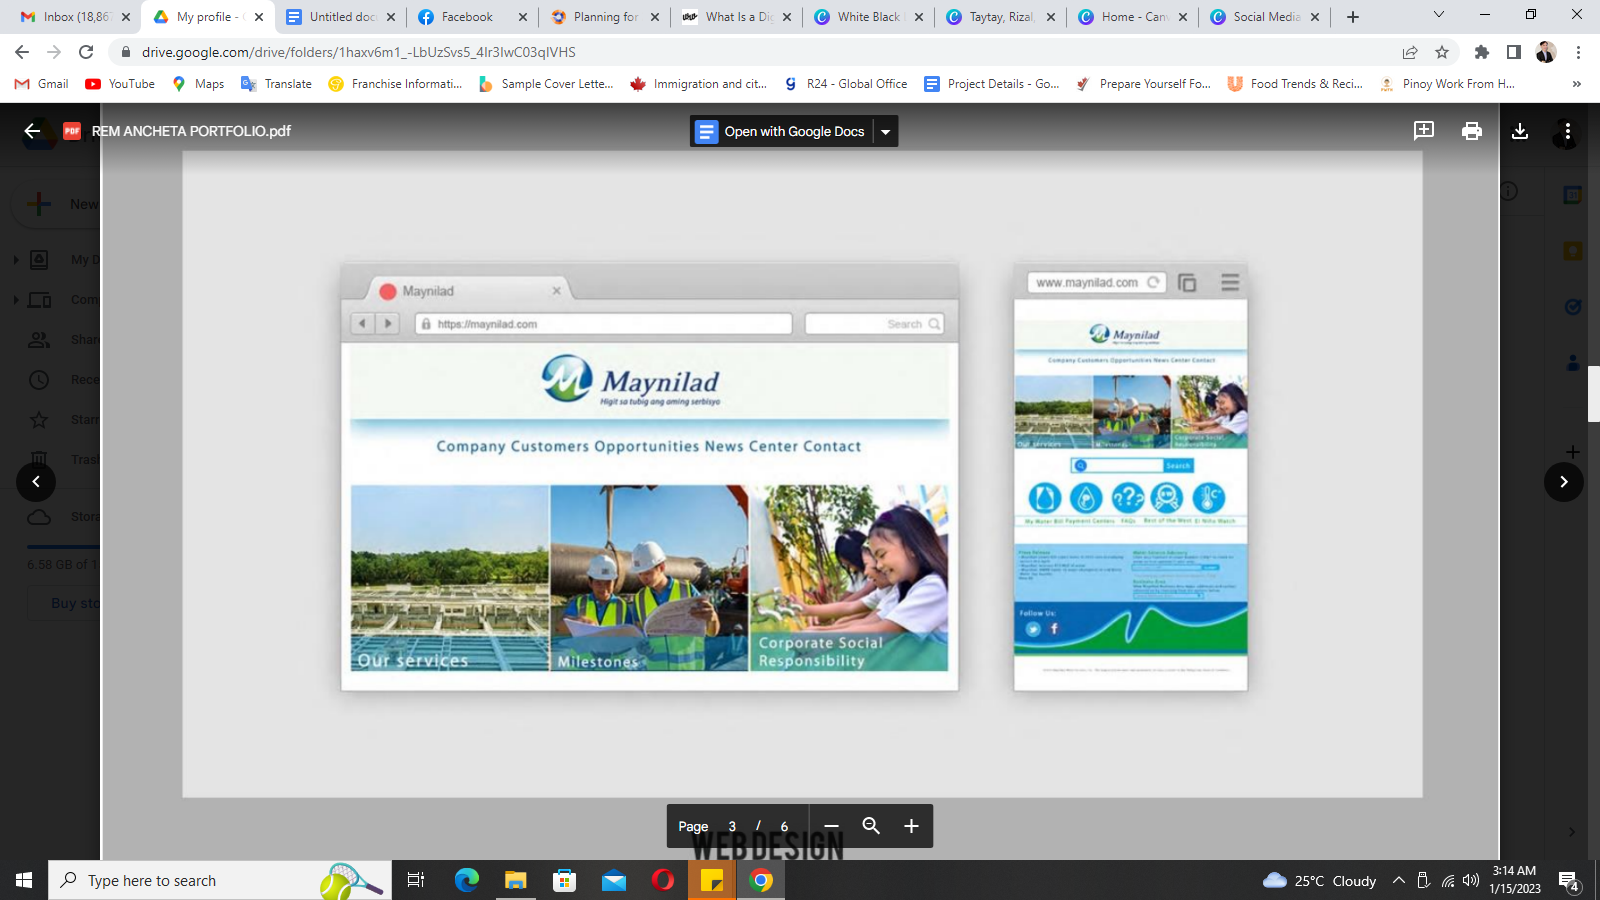
Task: Switch to the Untitled document tab
Action: pos(342,17)
